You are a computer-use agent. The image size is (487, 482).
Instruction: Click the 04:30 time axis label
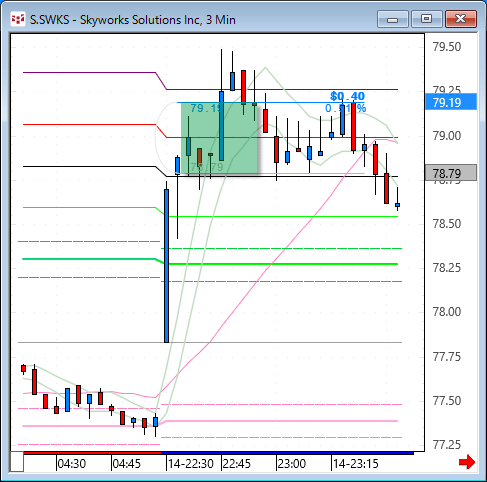pyautogui.click(x=72, y=464)
